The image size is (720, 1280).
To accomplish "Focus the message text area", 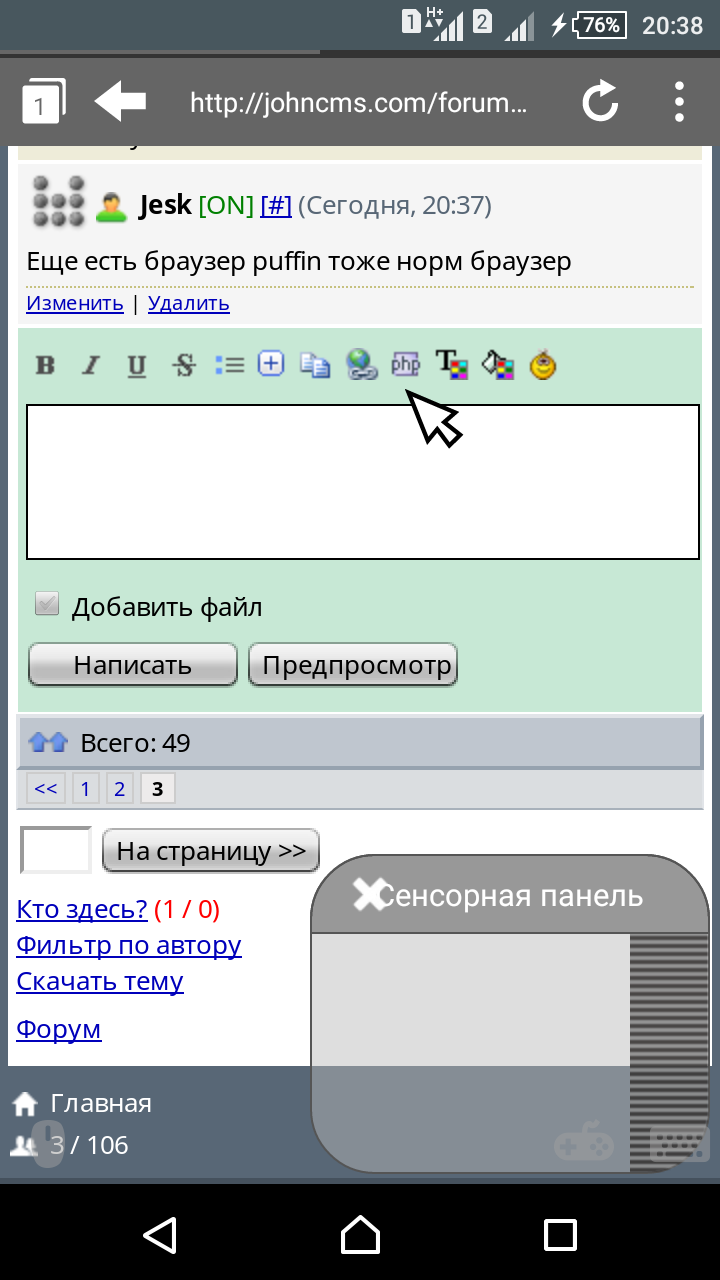I will [x=363, y=482].
